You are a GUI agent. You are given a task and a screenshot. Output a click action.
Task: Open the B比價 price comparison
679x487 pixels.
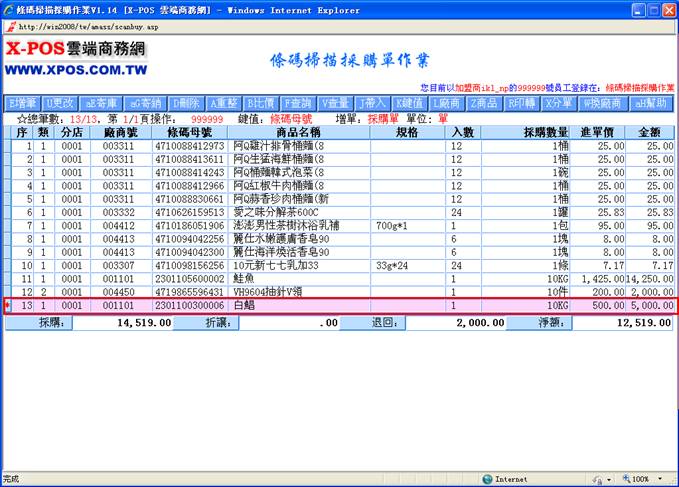coord(260,103)
